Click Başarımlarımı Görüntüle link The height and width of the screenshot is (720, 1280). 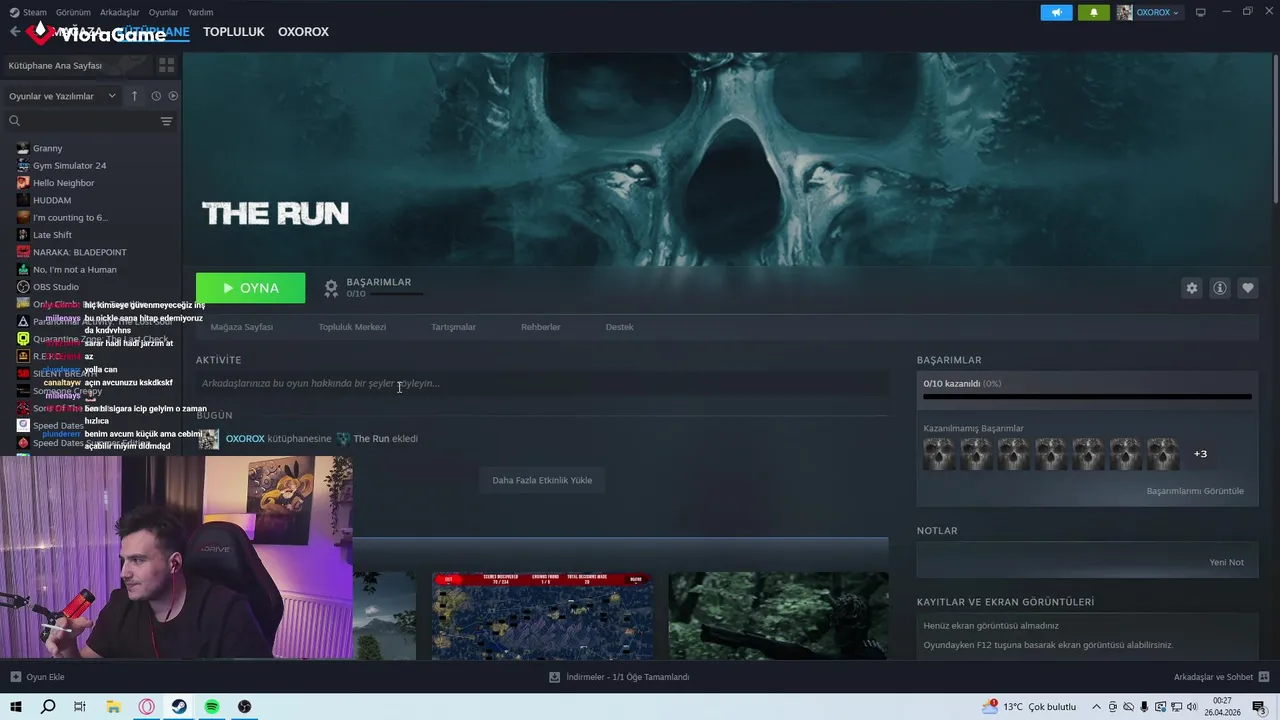(x=1195, y=491)
